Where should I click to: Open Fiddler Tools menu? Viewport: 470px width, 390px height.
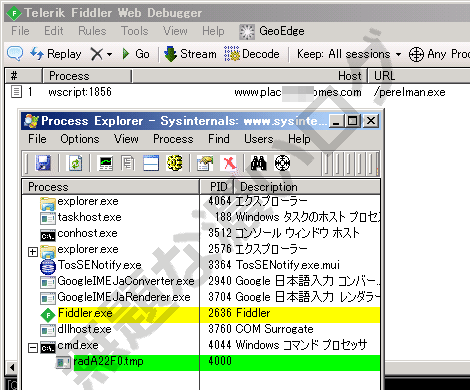[134, 31]
